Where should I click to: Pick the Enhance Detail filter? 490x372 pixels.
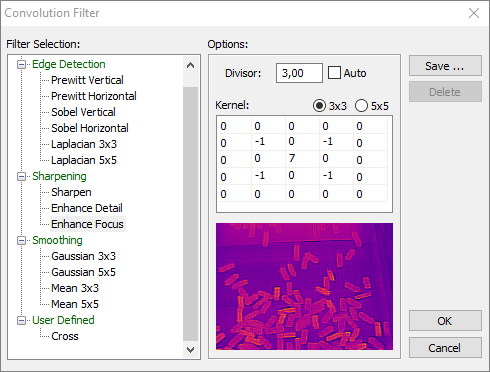click(87, 208)
